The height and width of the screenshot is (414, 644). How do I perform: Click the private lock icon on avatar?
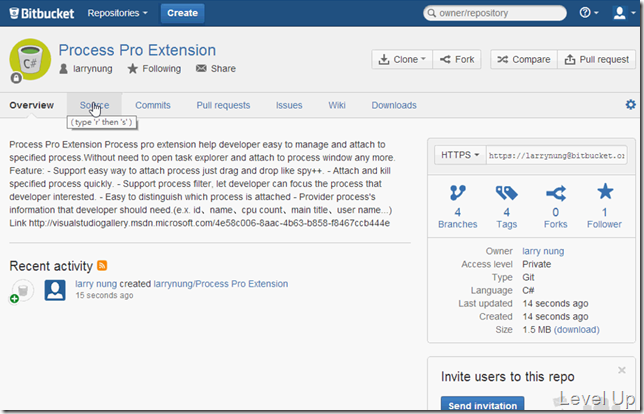pos(16,78)
